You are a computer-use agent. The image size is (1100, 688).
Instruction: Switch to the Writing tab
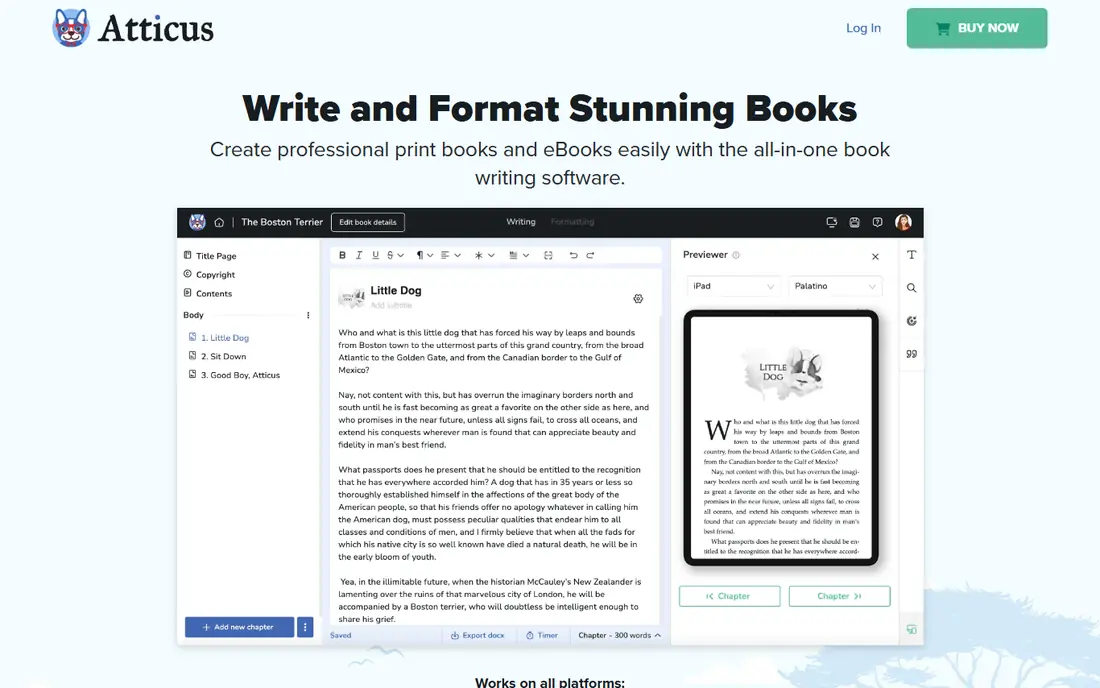click(521, 222)
